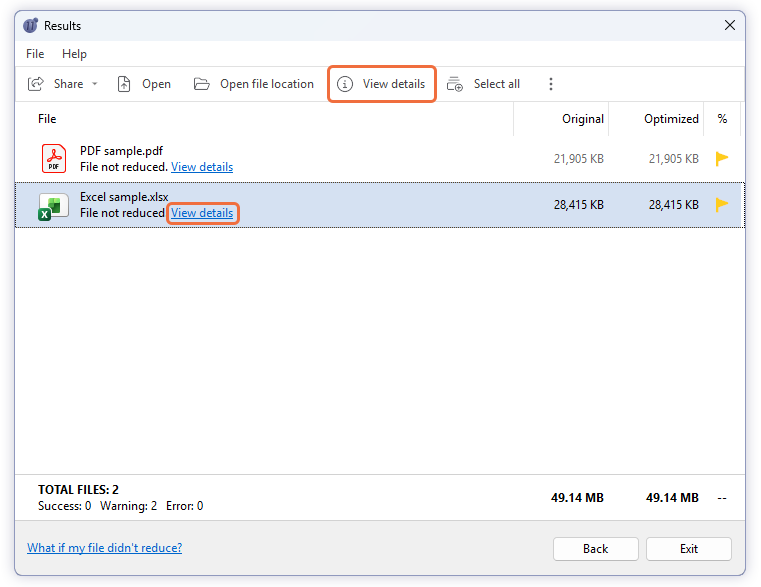
Task: Sort by the File column header
Action: coord(47,119)
